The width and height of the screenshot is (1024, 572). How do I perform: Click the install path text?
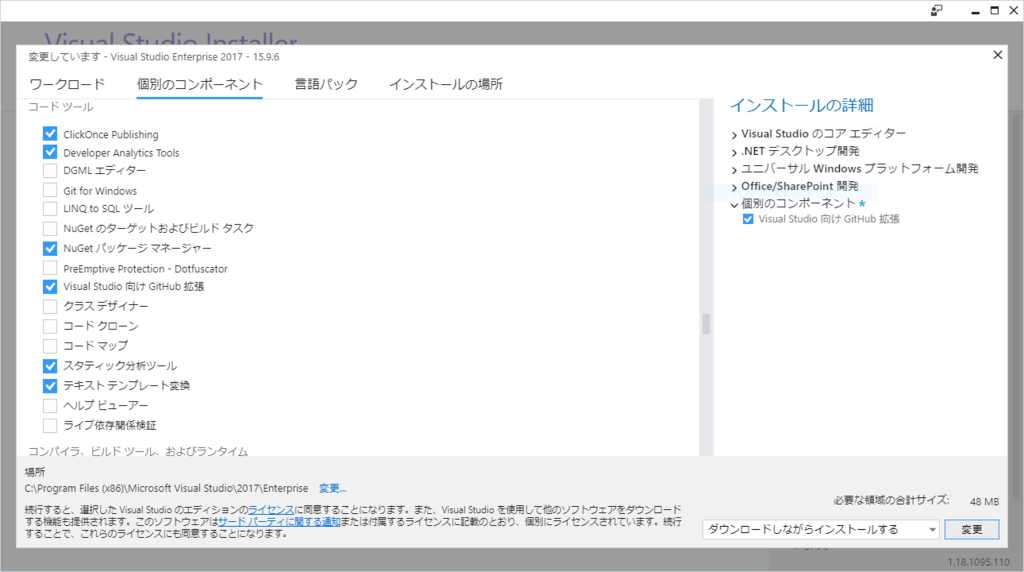pos(167,488)
